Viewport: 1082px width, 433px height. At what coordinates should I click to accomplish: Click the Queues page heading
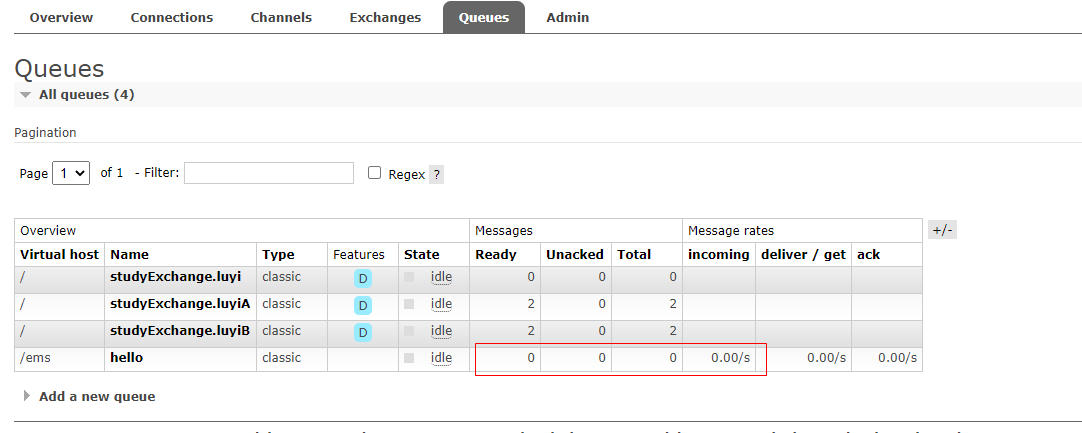[x=59, y=68]
